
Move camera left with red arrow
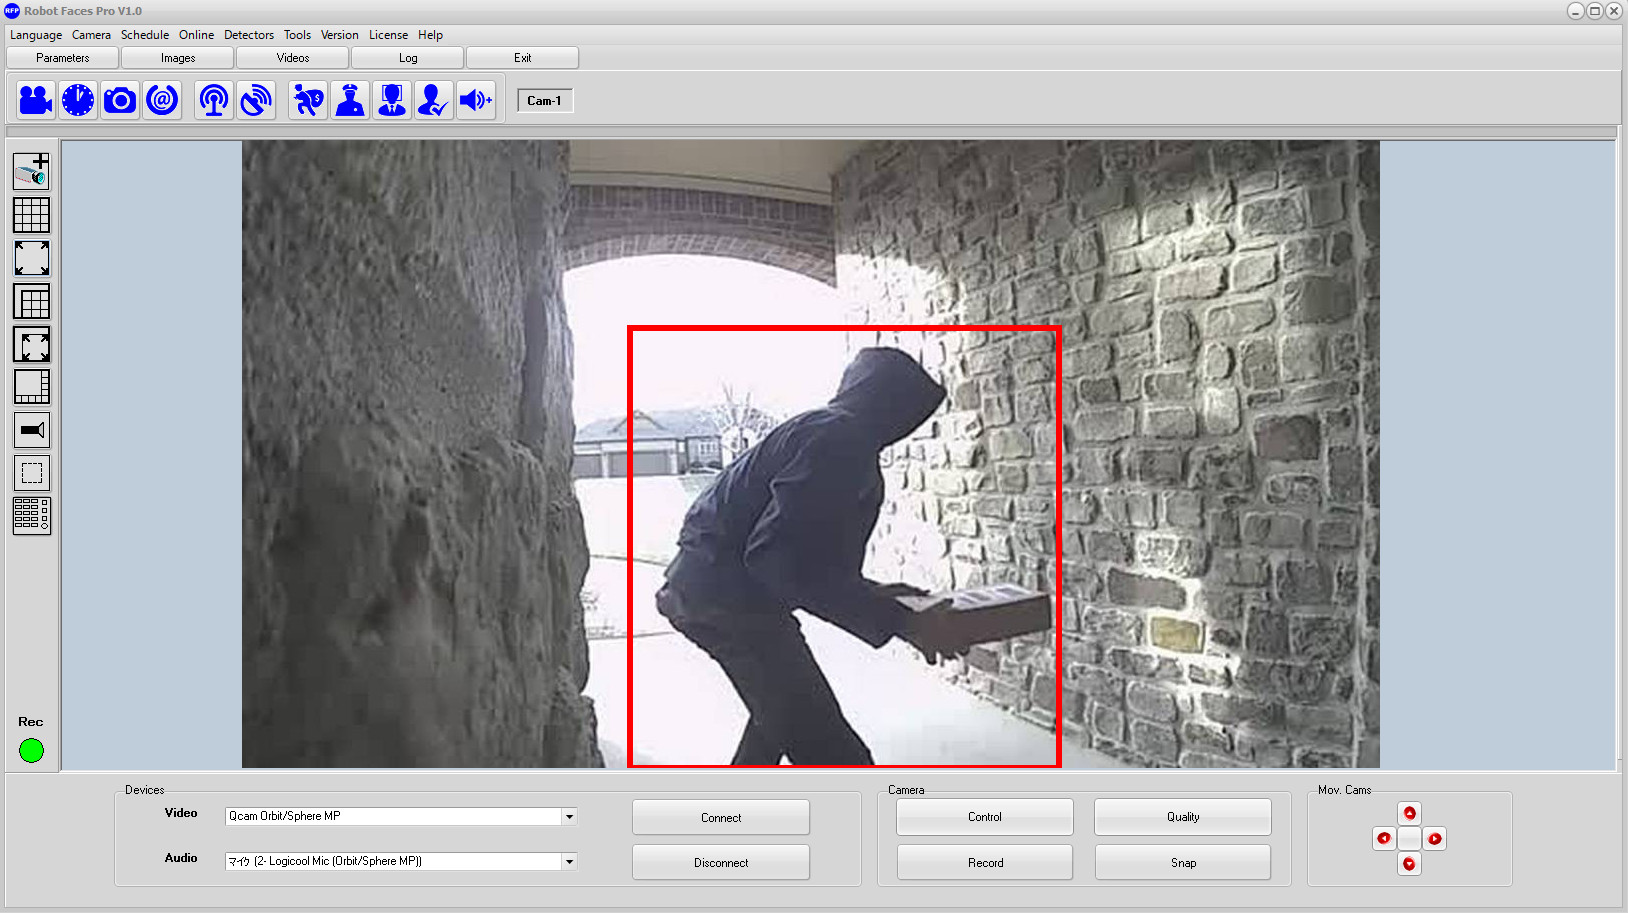tap(1384, 838)
